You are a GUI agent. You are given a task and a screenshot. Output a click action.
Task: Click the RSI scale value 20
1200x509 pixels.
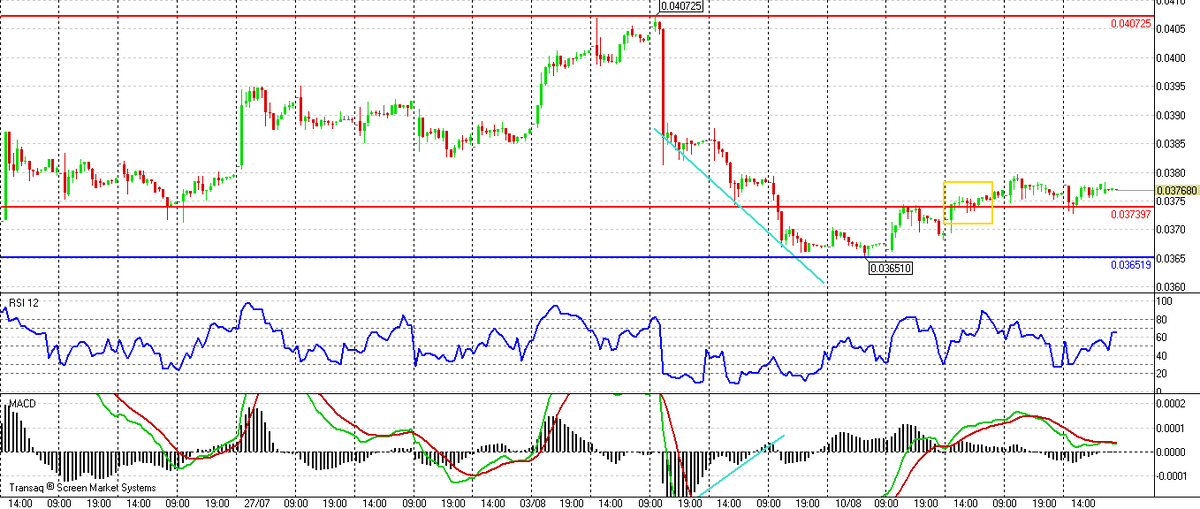click(1163, 374)
